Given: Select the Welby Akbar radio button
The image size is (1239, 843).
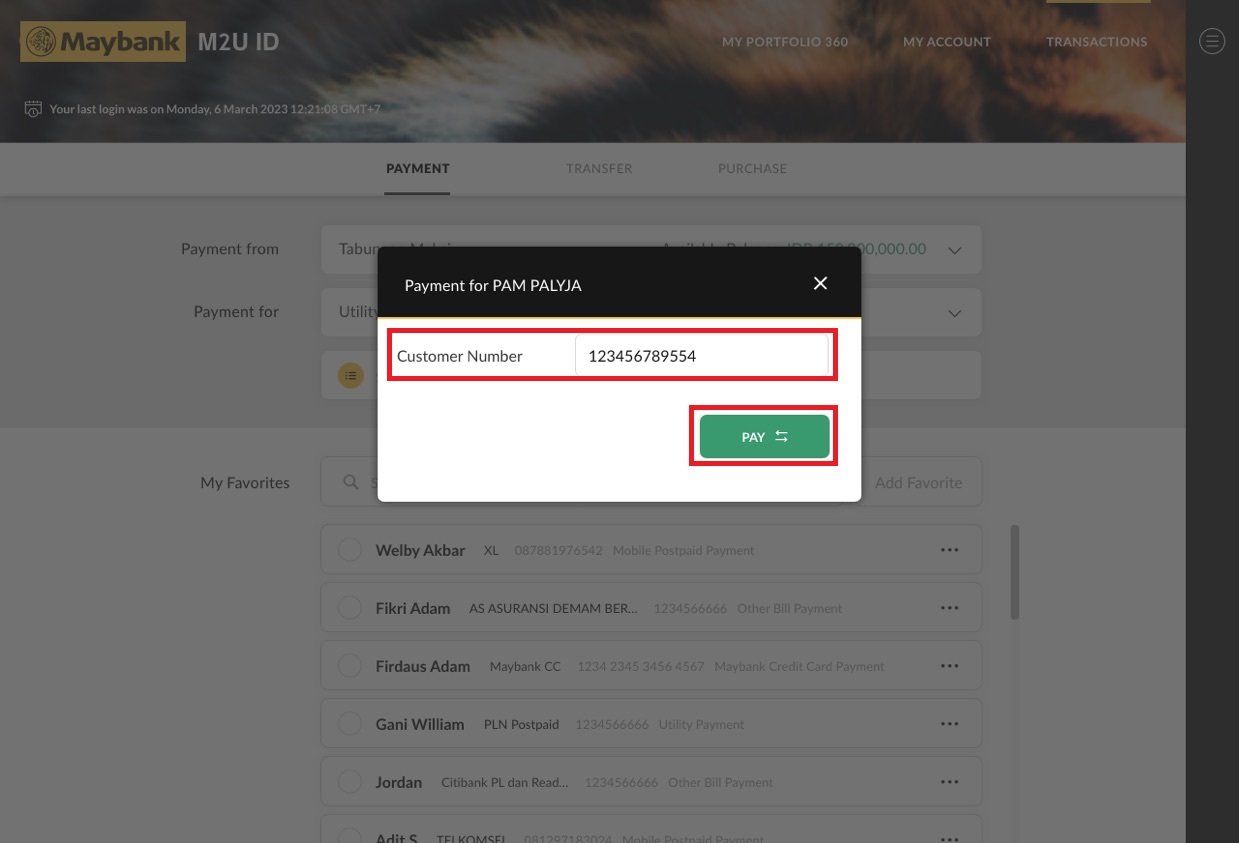Looking at the screenshot, I should [350, 550].
